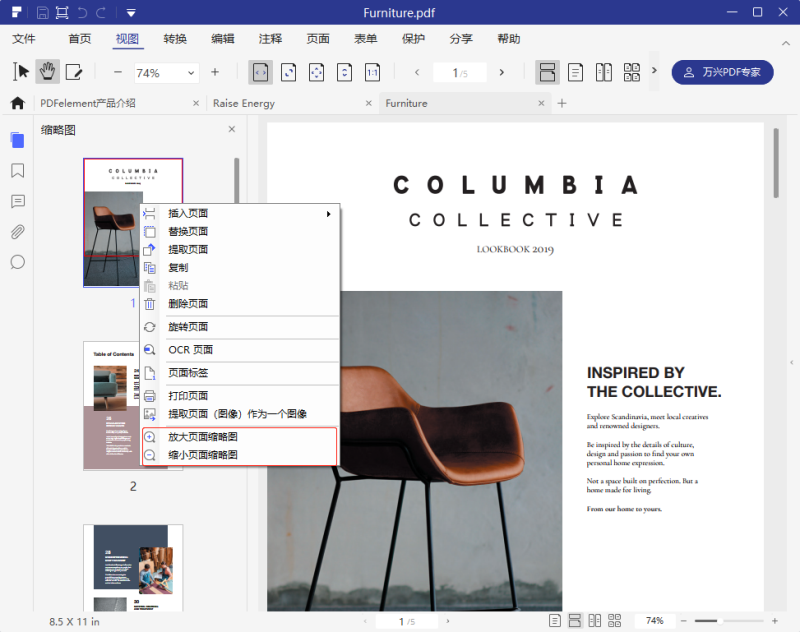
Task: Open the search panel in left sidebar
Action: tap(17, 262)
